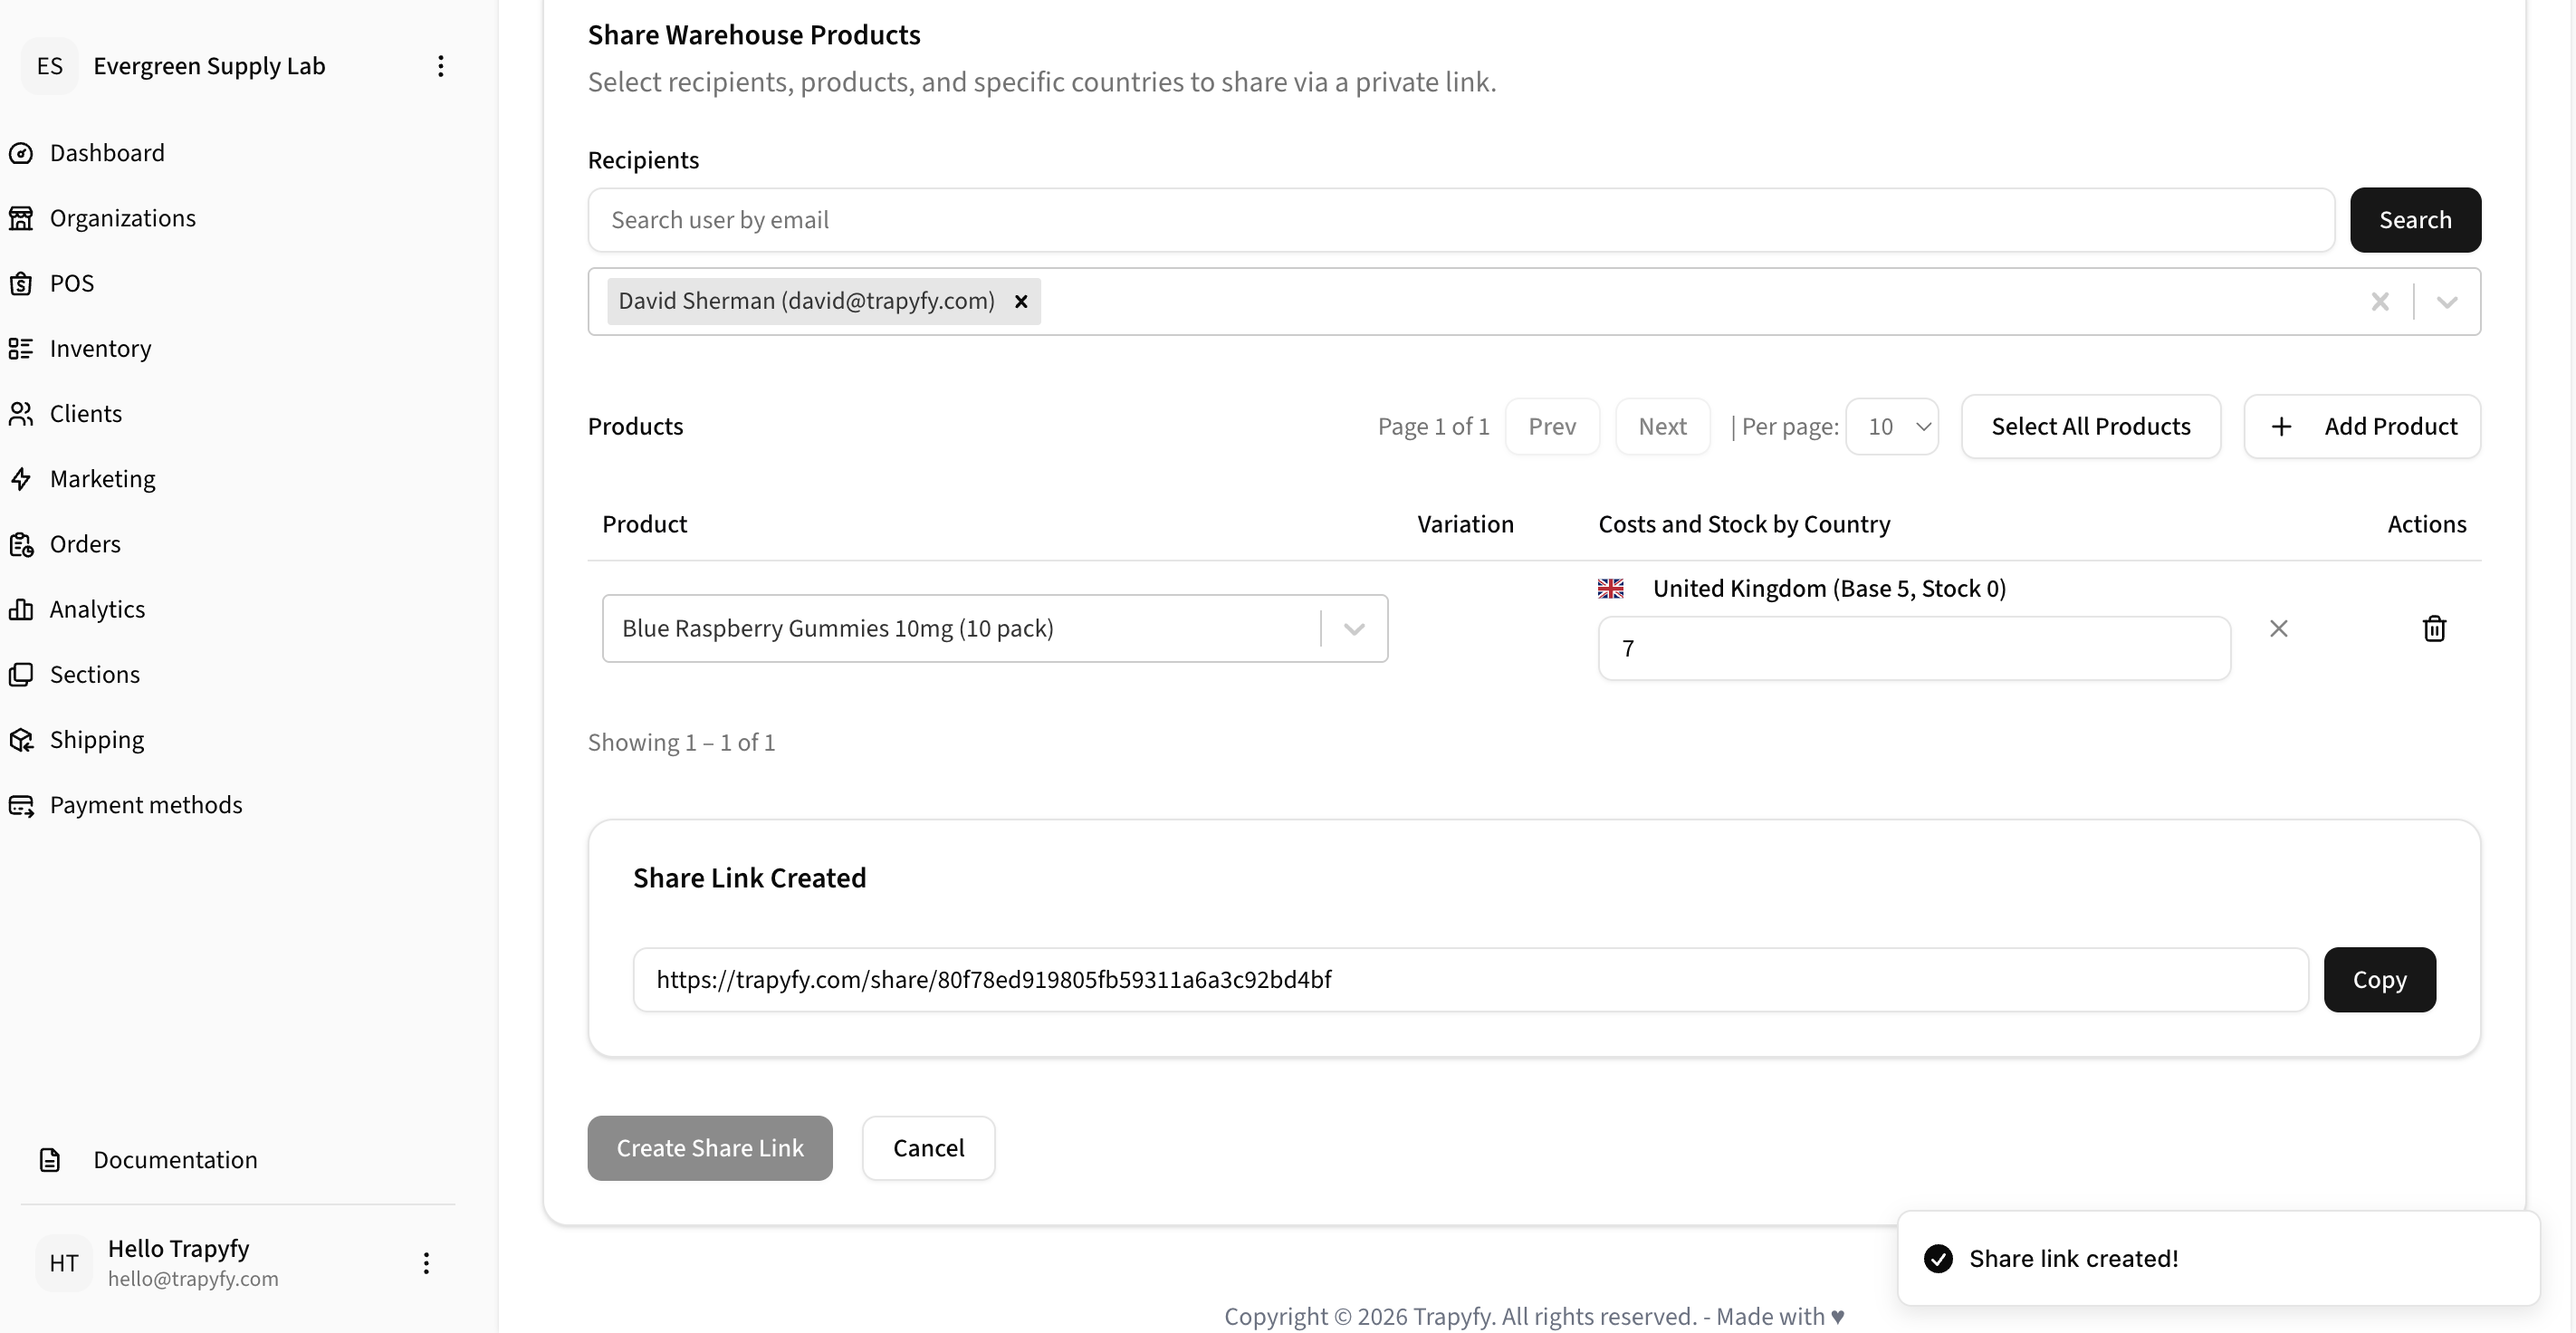Viewport: 2576px width, 1333px height.
Task: Open Clients from sidebar
Action: (86, 414)
